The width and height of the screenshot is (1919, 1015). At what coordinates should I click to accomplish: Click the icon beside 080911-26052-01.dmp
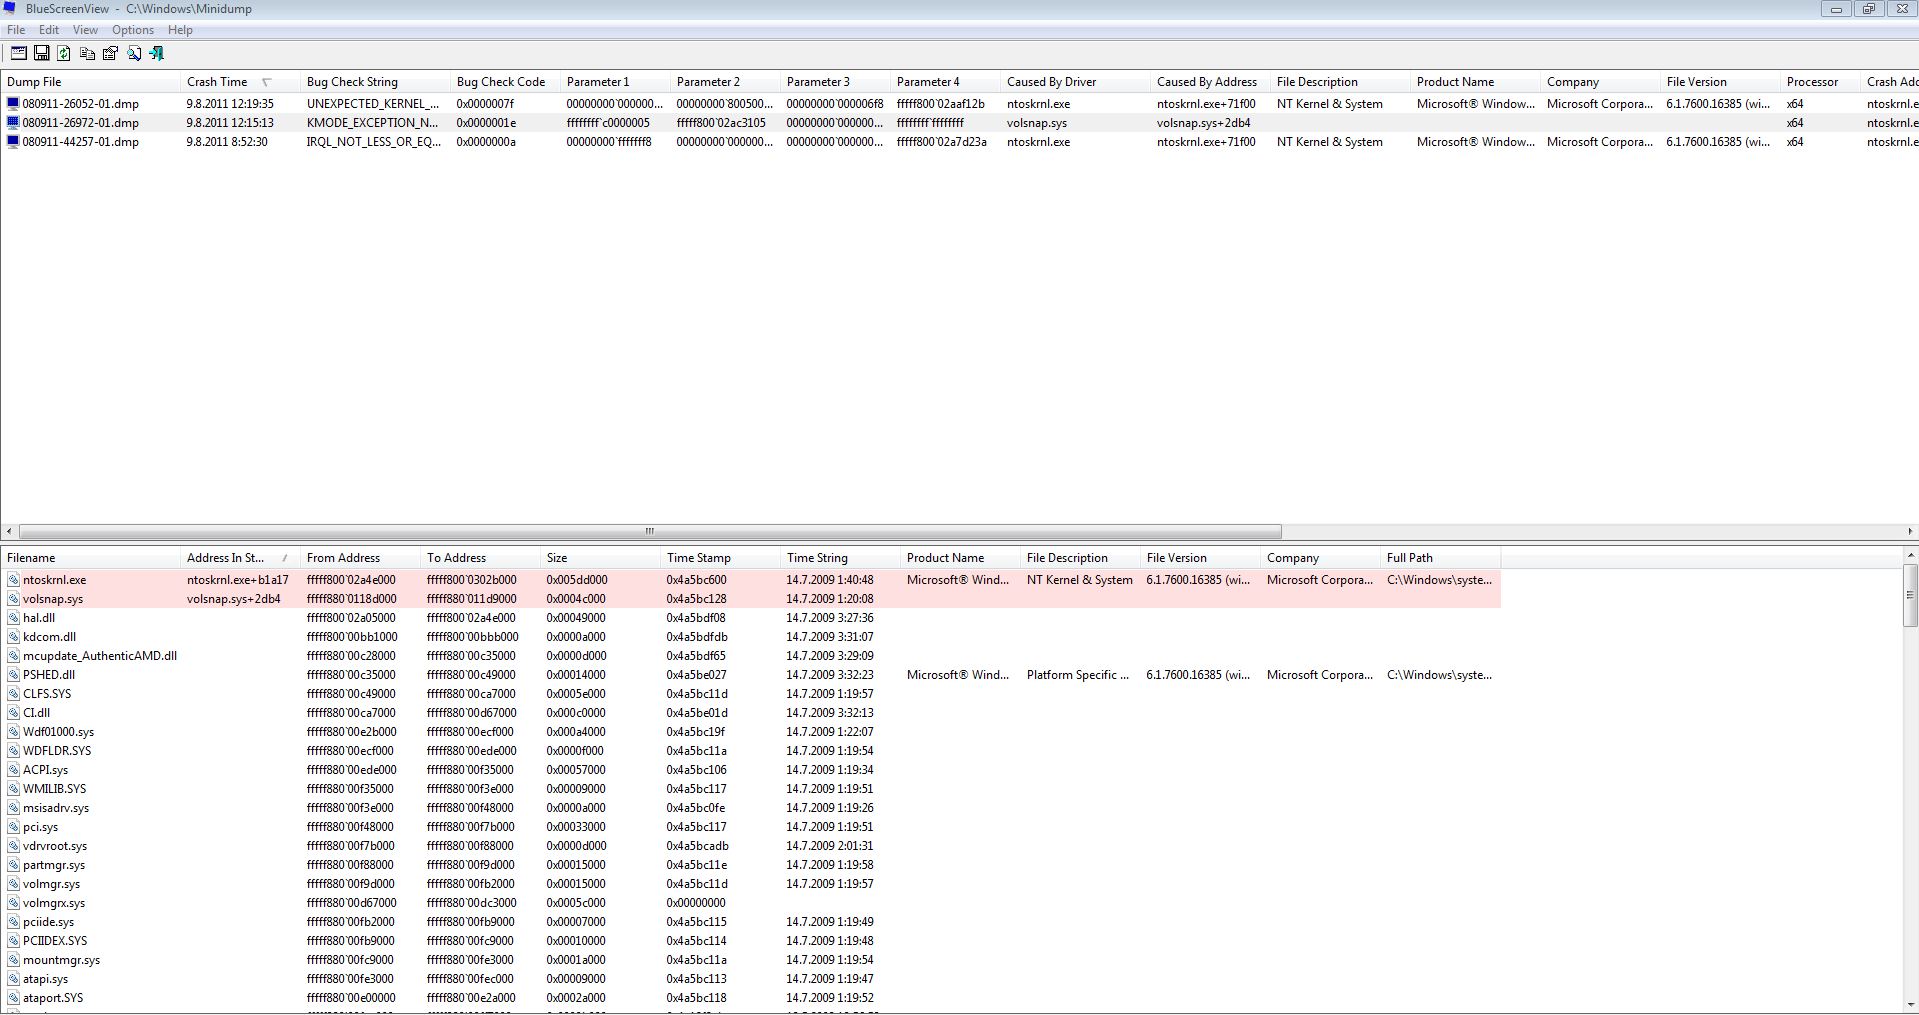click(x=13, y=103)
